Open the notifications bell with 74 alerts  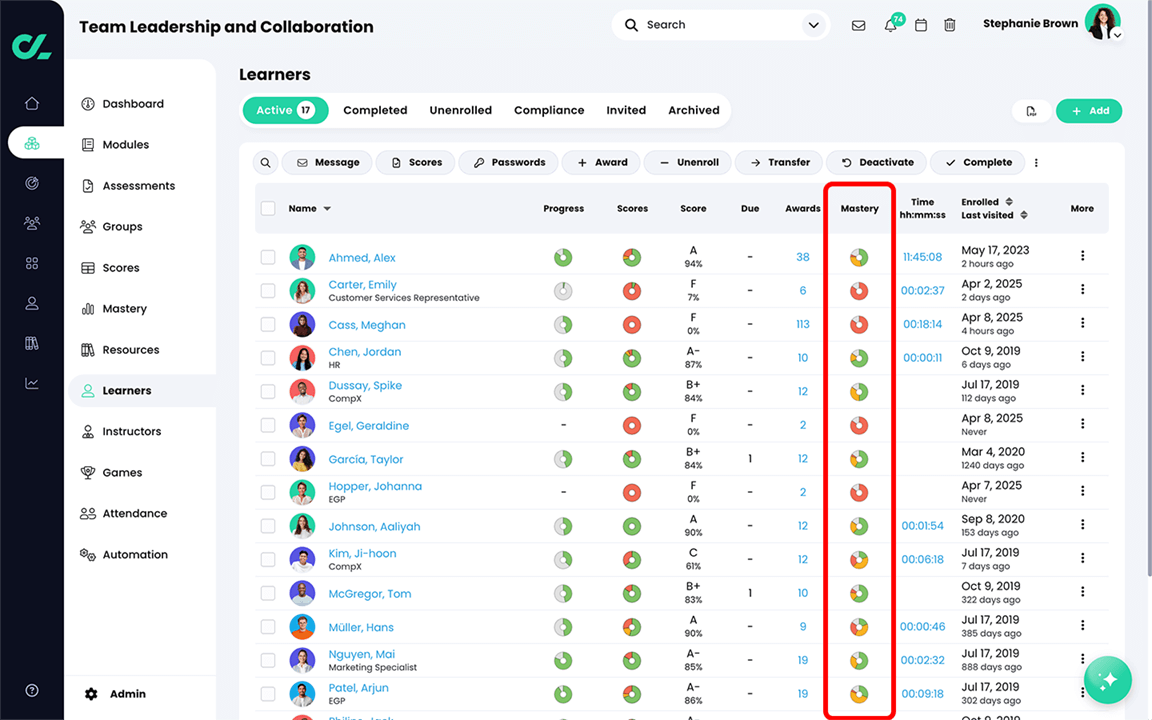pos(889,25)
